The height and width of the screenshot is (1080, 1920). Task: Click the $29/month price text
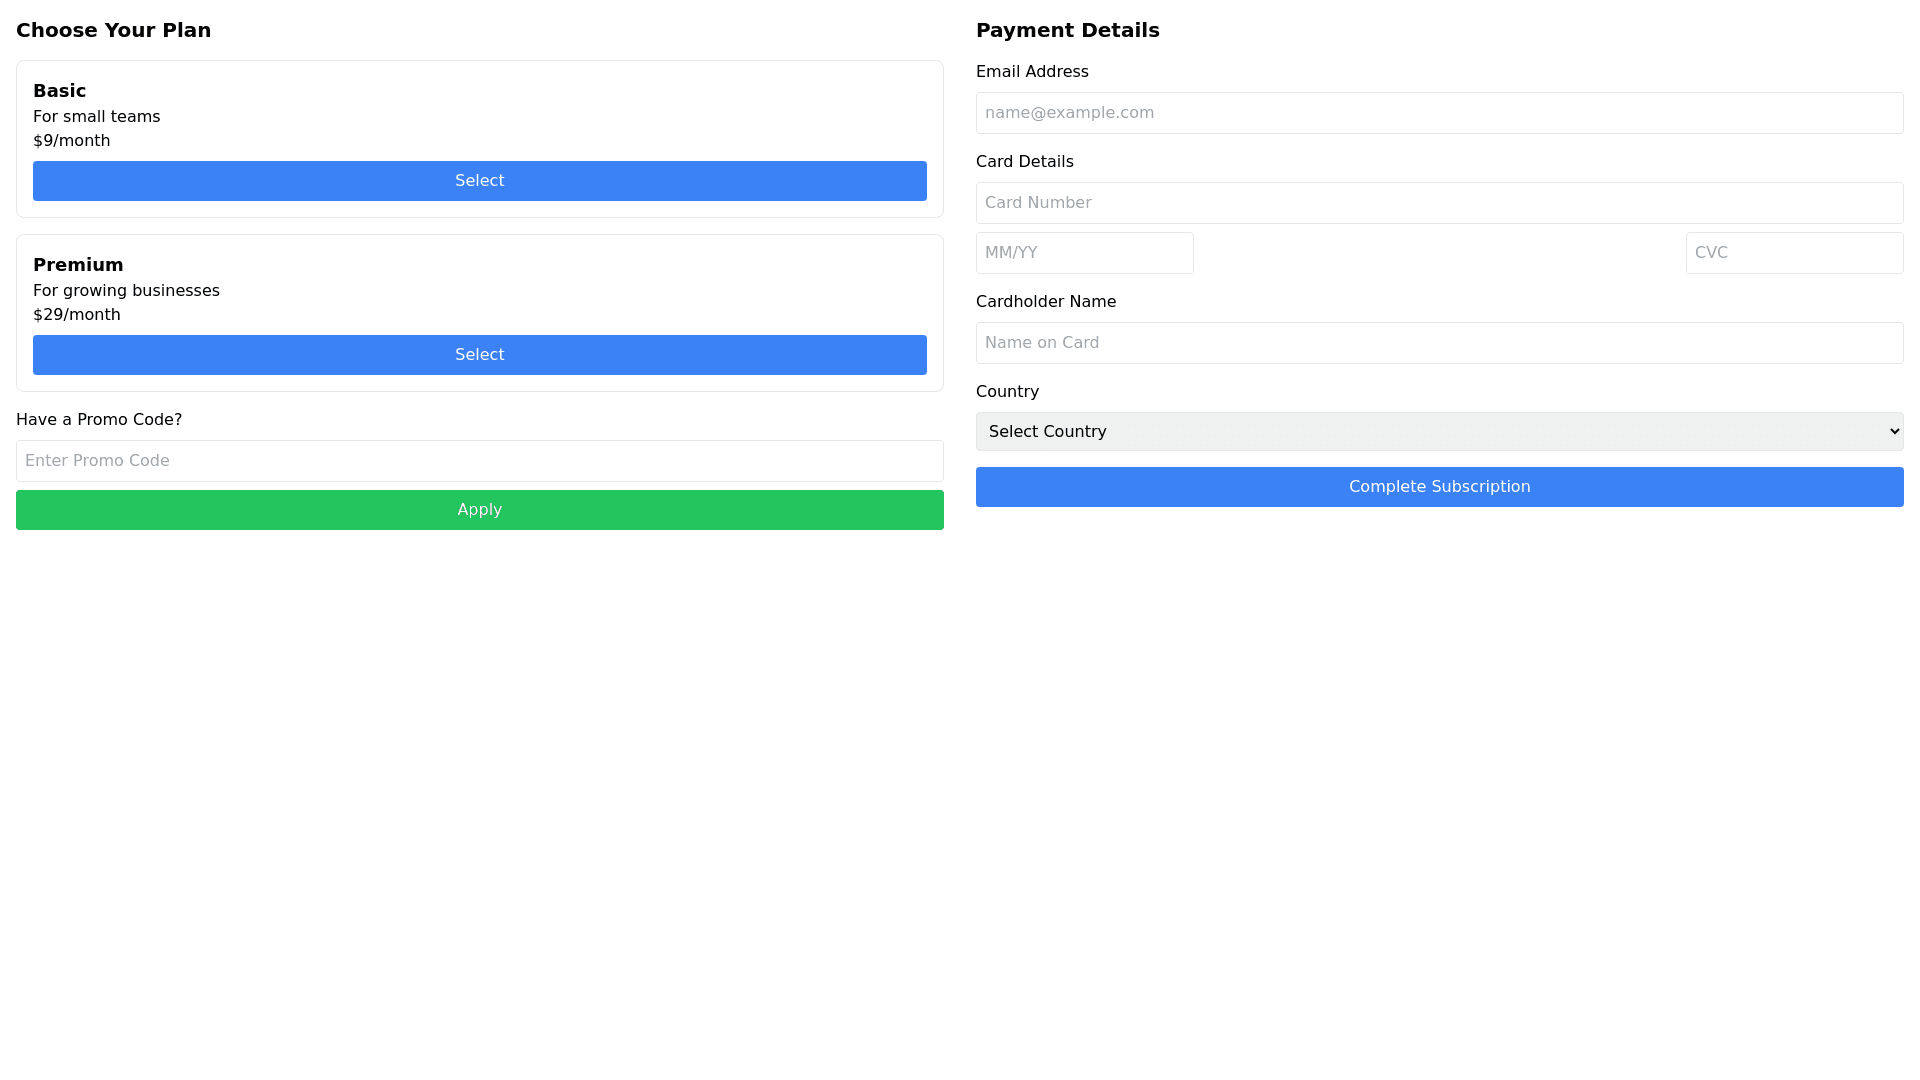coord(77,315)
